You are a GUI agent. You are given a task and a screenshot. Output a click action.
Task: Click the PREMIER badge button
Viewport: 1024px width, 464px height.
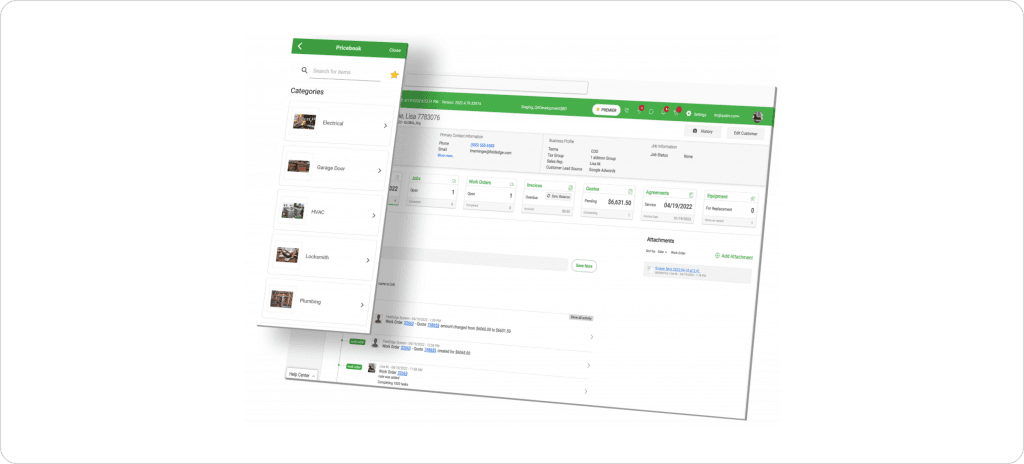tap(606, 110)
